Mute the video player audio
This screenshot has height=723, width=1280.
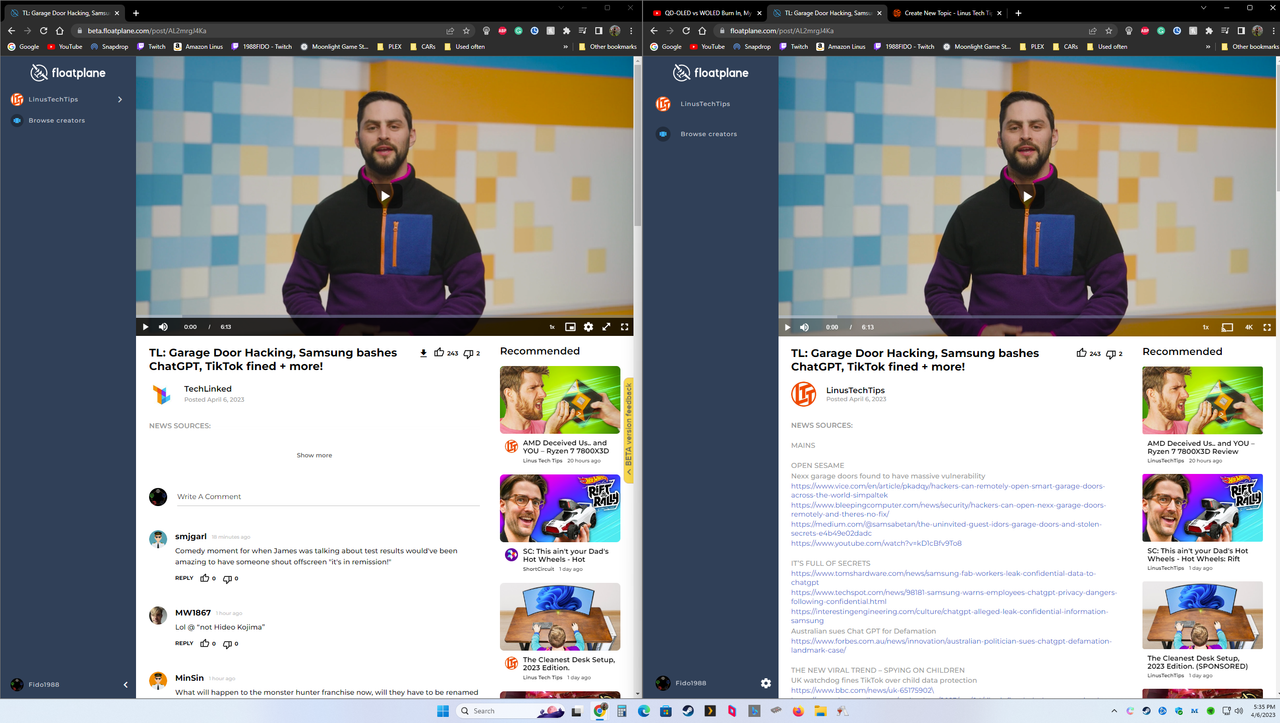coord(163,326)
